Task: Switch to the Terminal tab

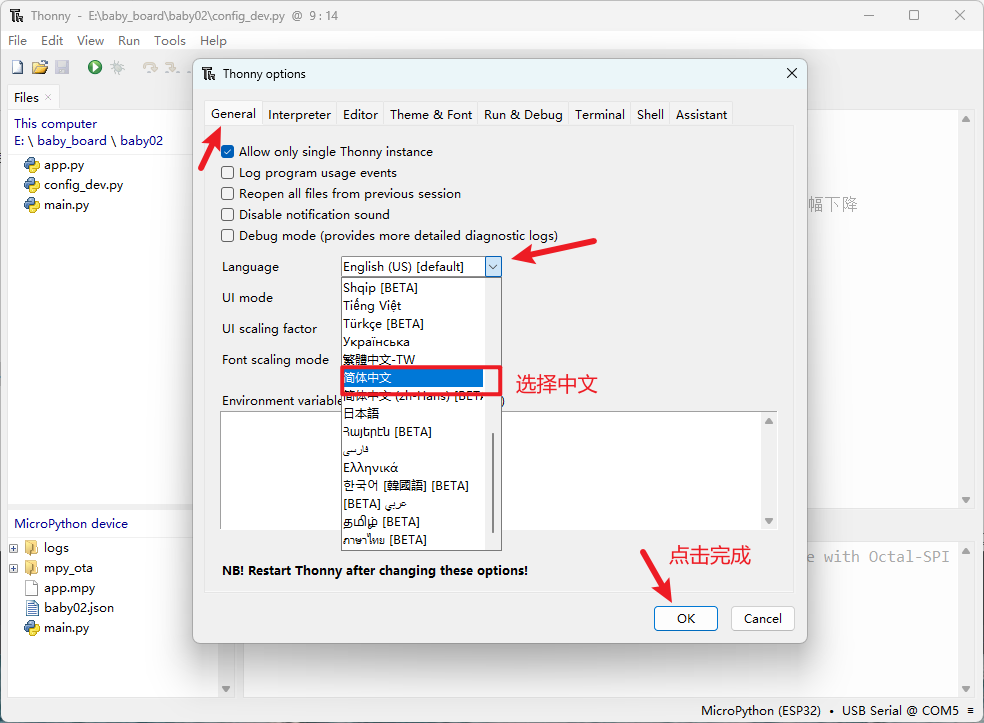Action: tap(600, 115)
